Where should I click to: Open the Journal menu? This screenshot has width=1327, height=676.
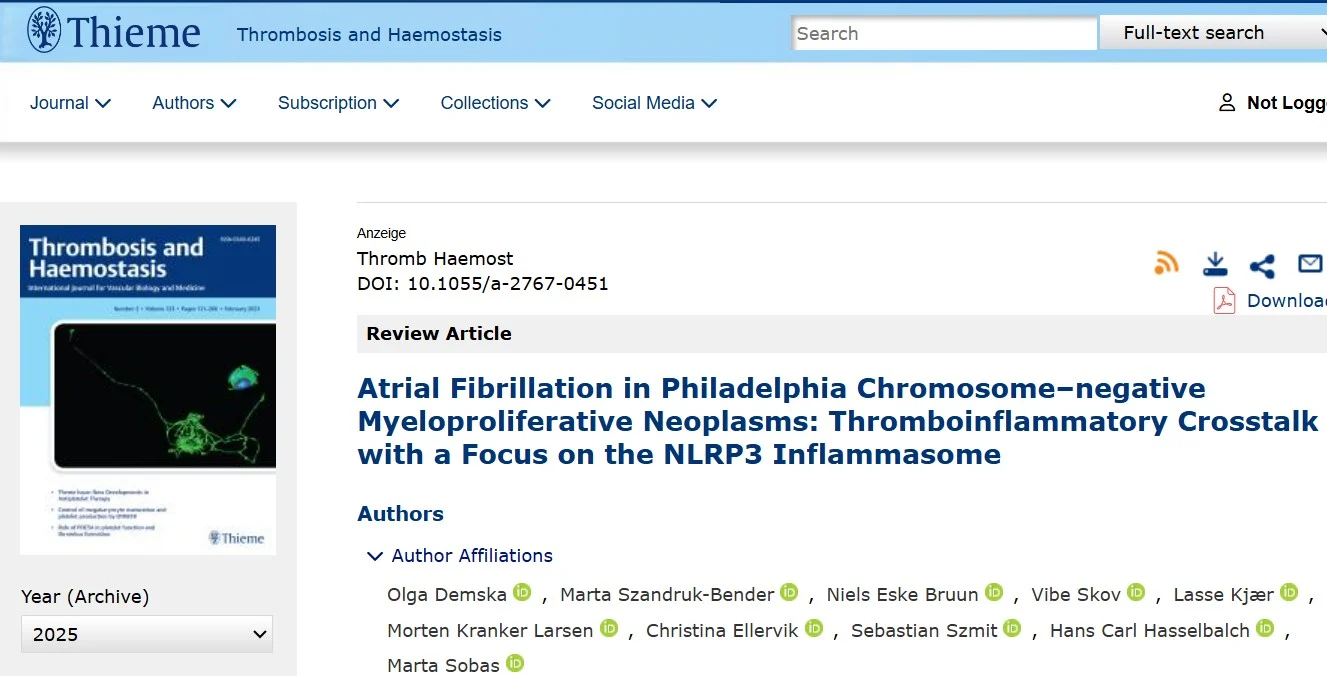69,102
